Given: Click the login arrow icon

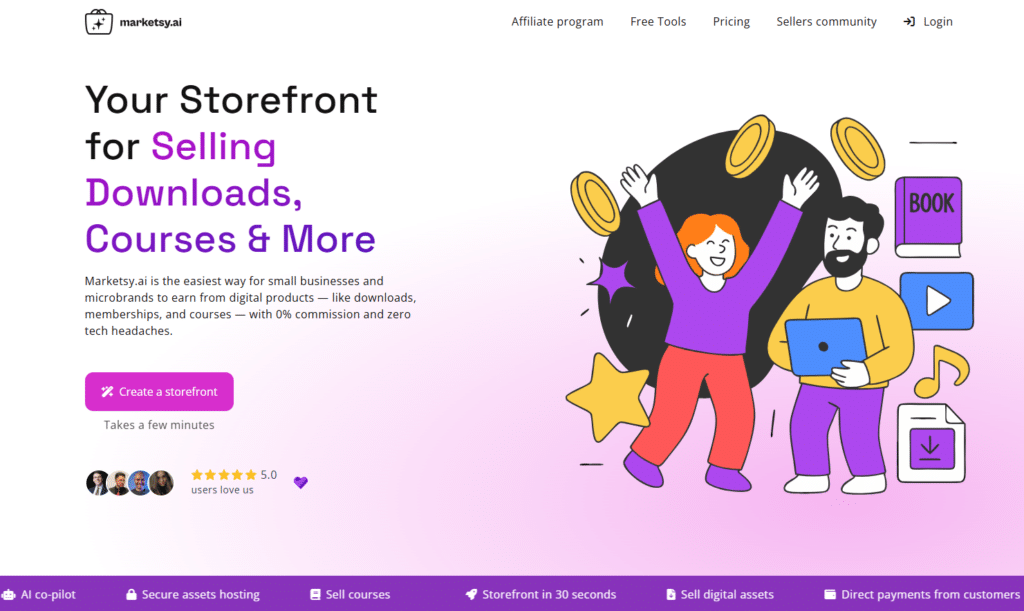Looking at the screenshot, I should [x=909, y=22].
